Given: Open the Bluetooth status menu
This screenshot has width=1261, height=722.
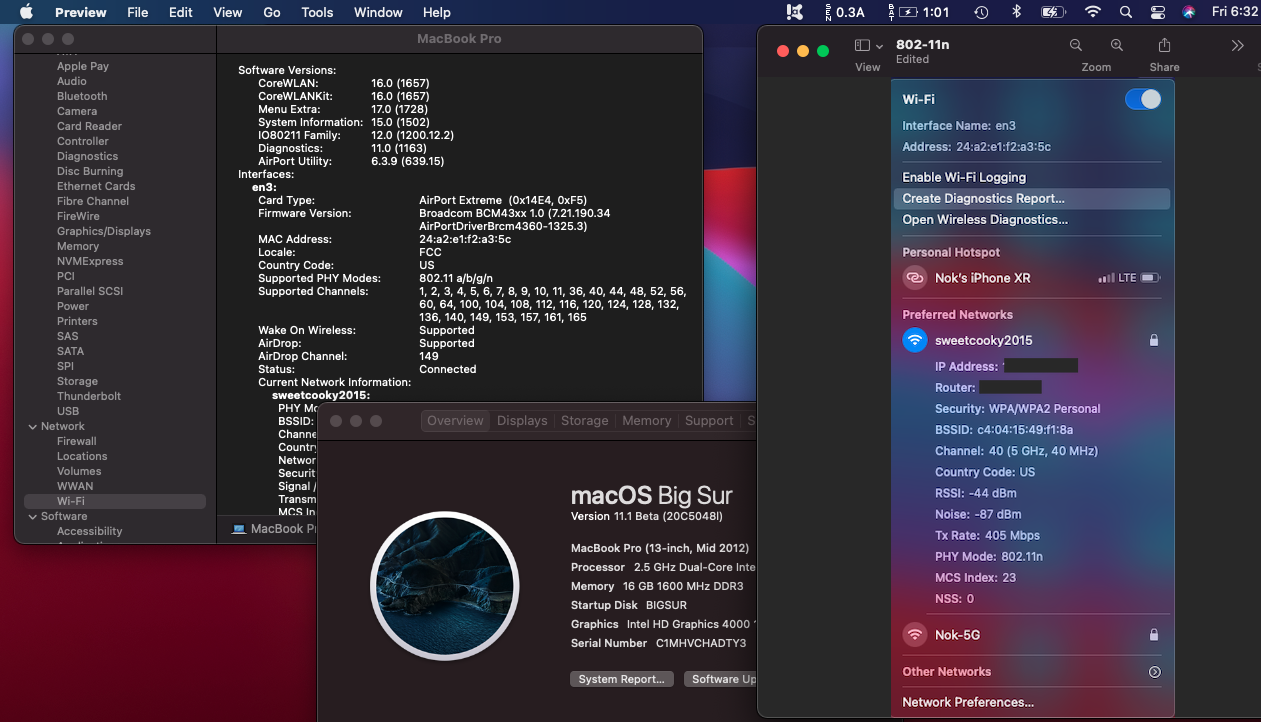Looking at the screenshot, I should pos(1016,12).
